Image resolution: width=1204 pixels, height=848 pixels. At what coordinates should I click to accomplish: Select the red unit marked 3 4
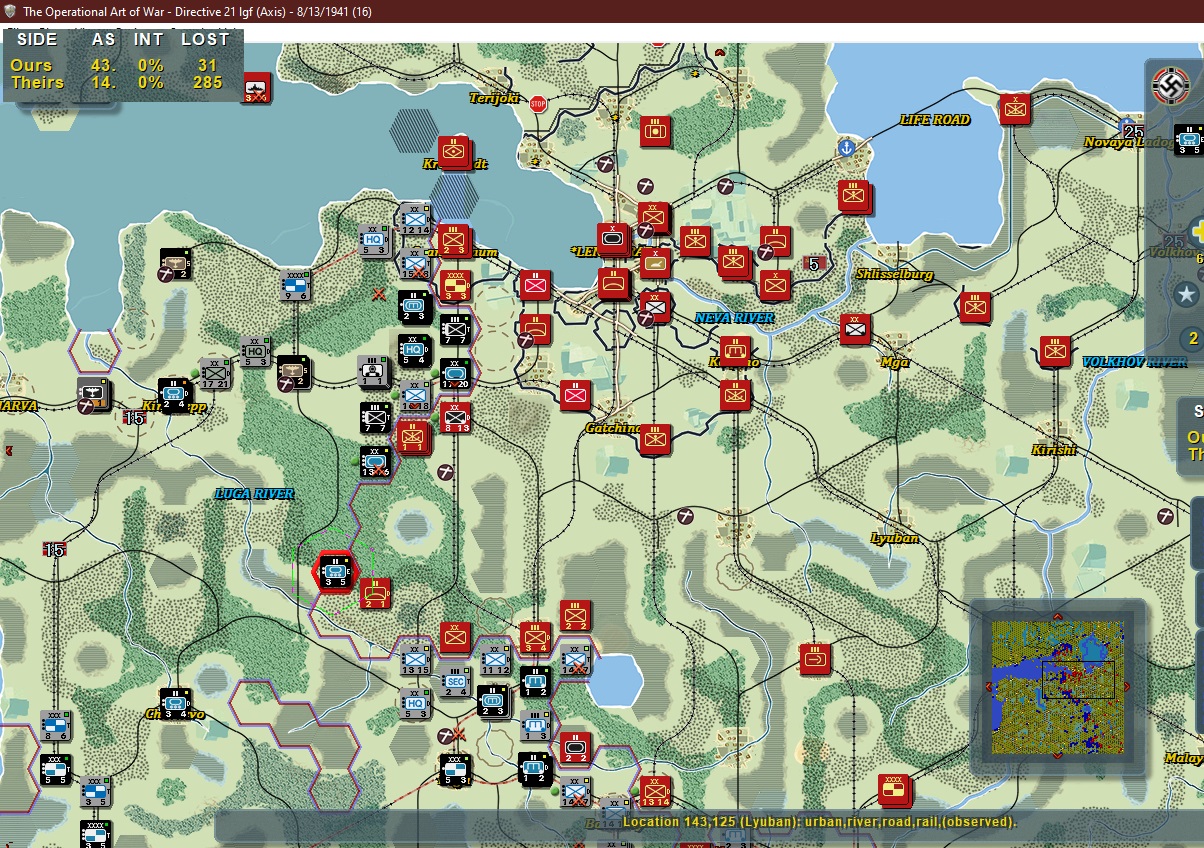point(535,637)
